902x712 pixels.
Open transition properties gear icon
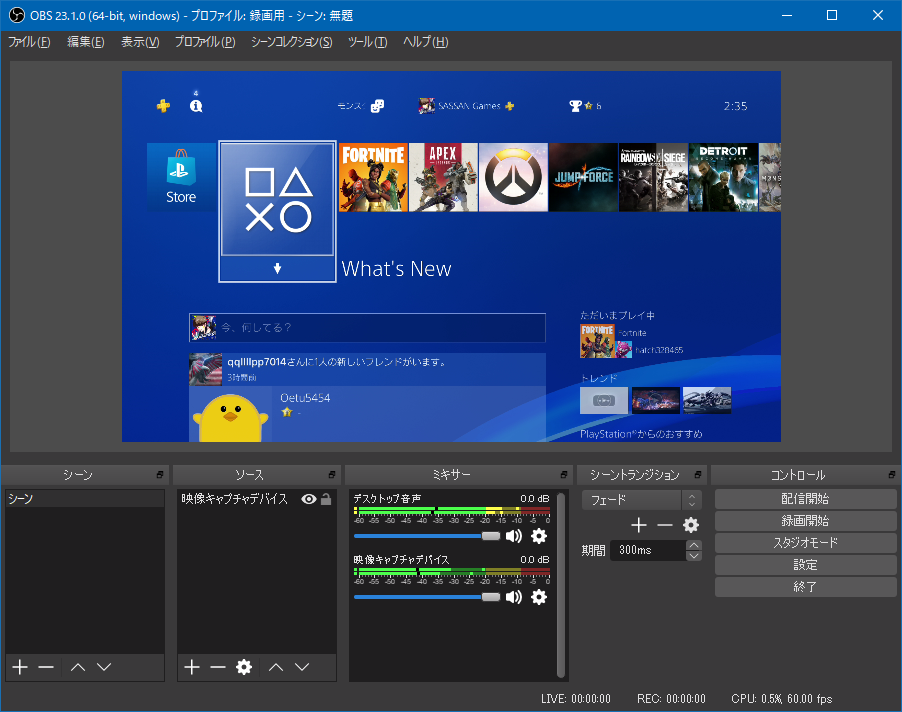pyautogui.click(x=691, y=525)
